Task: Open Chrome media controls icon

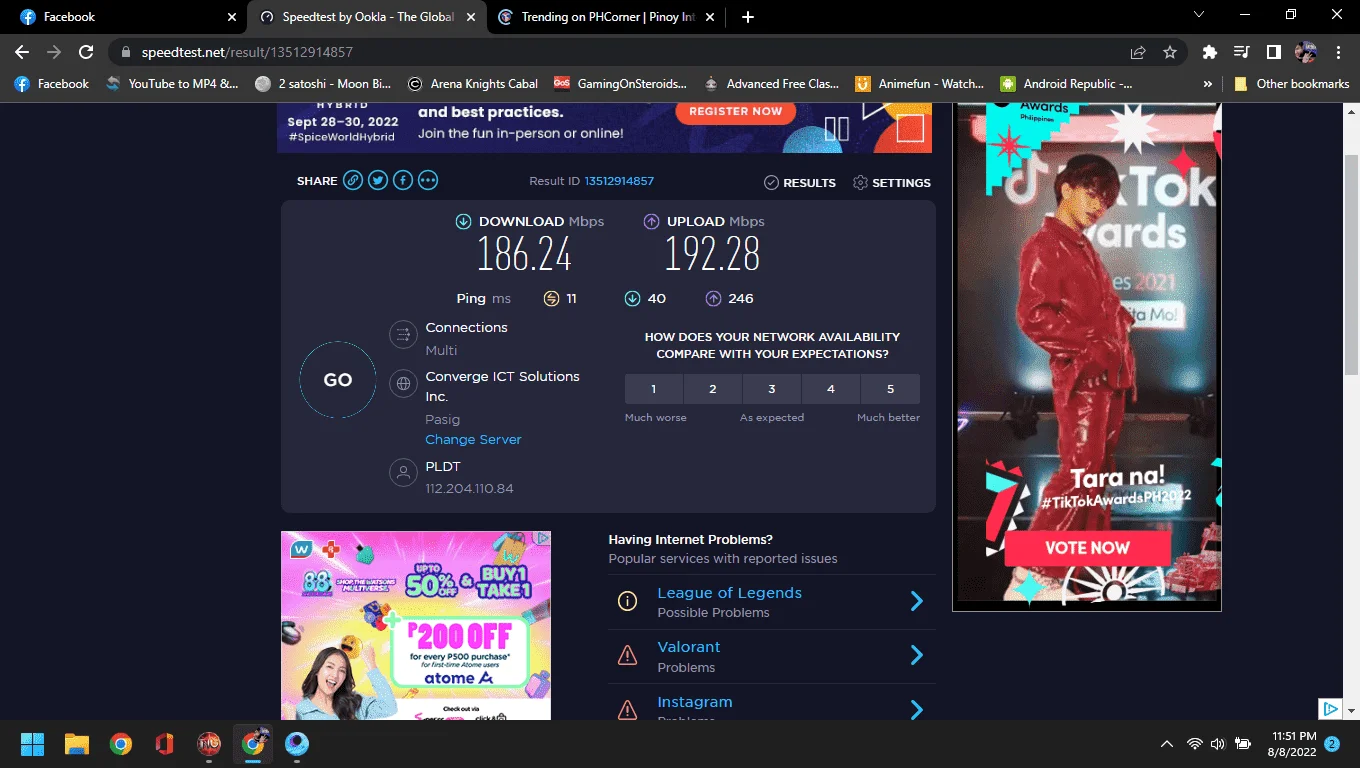Action: tap(1242, 52)
